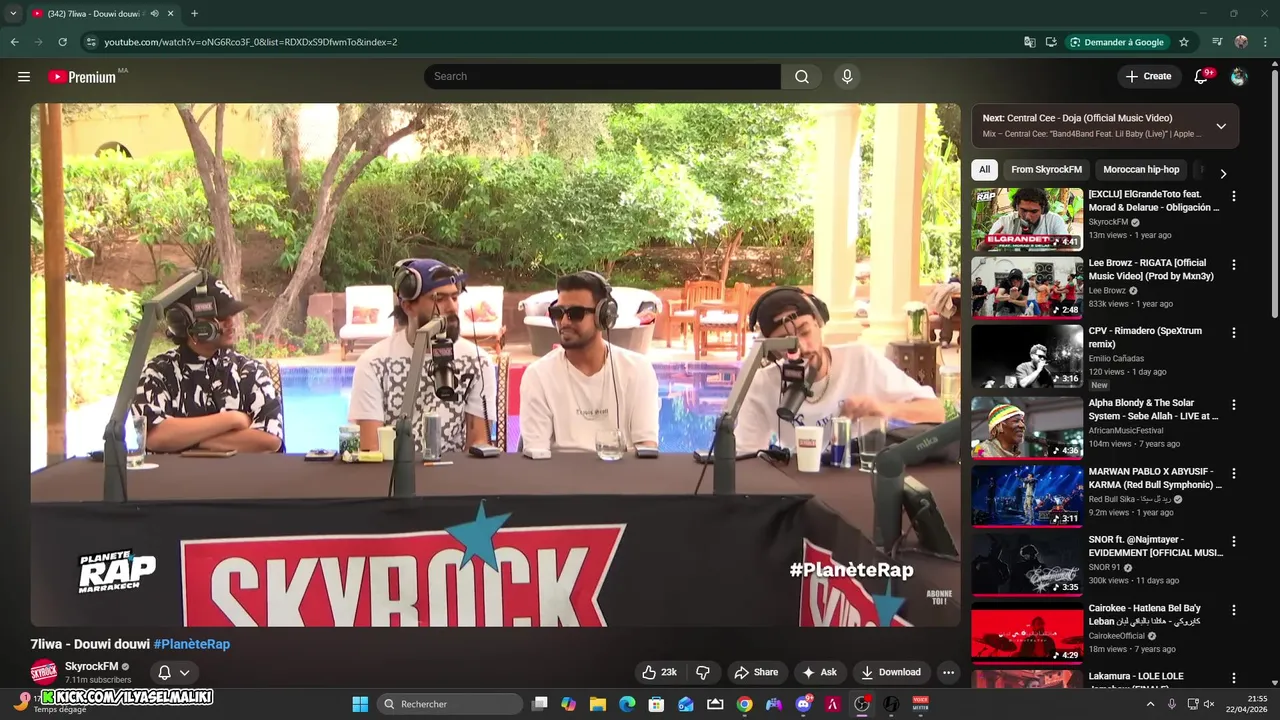Open CPV Rimadero video thumbnail
The image size is (1280, 720).
pos(1027,356)
